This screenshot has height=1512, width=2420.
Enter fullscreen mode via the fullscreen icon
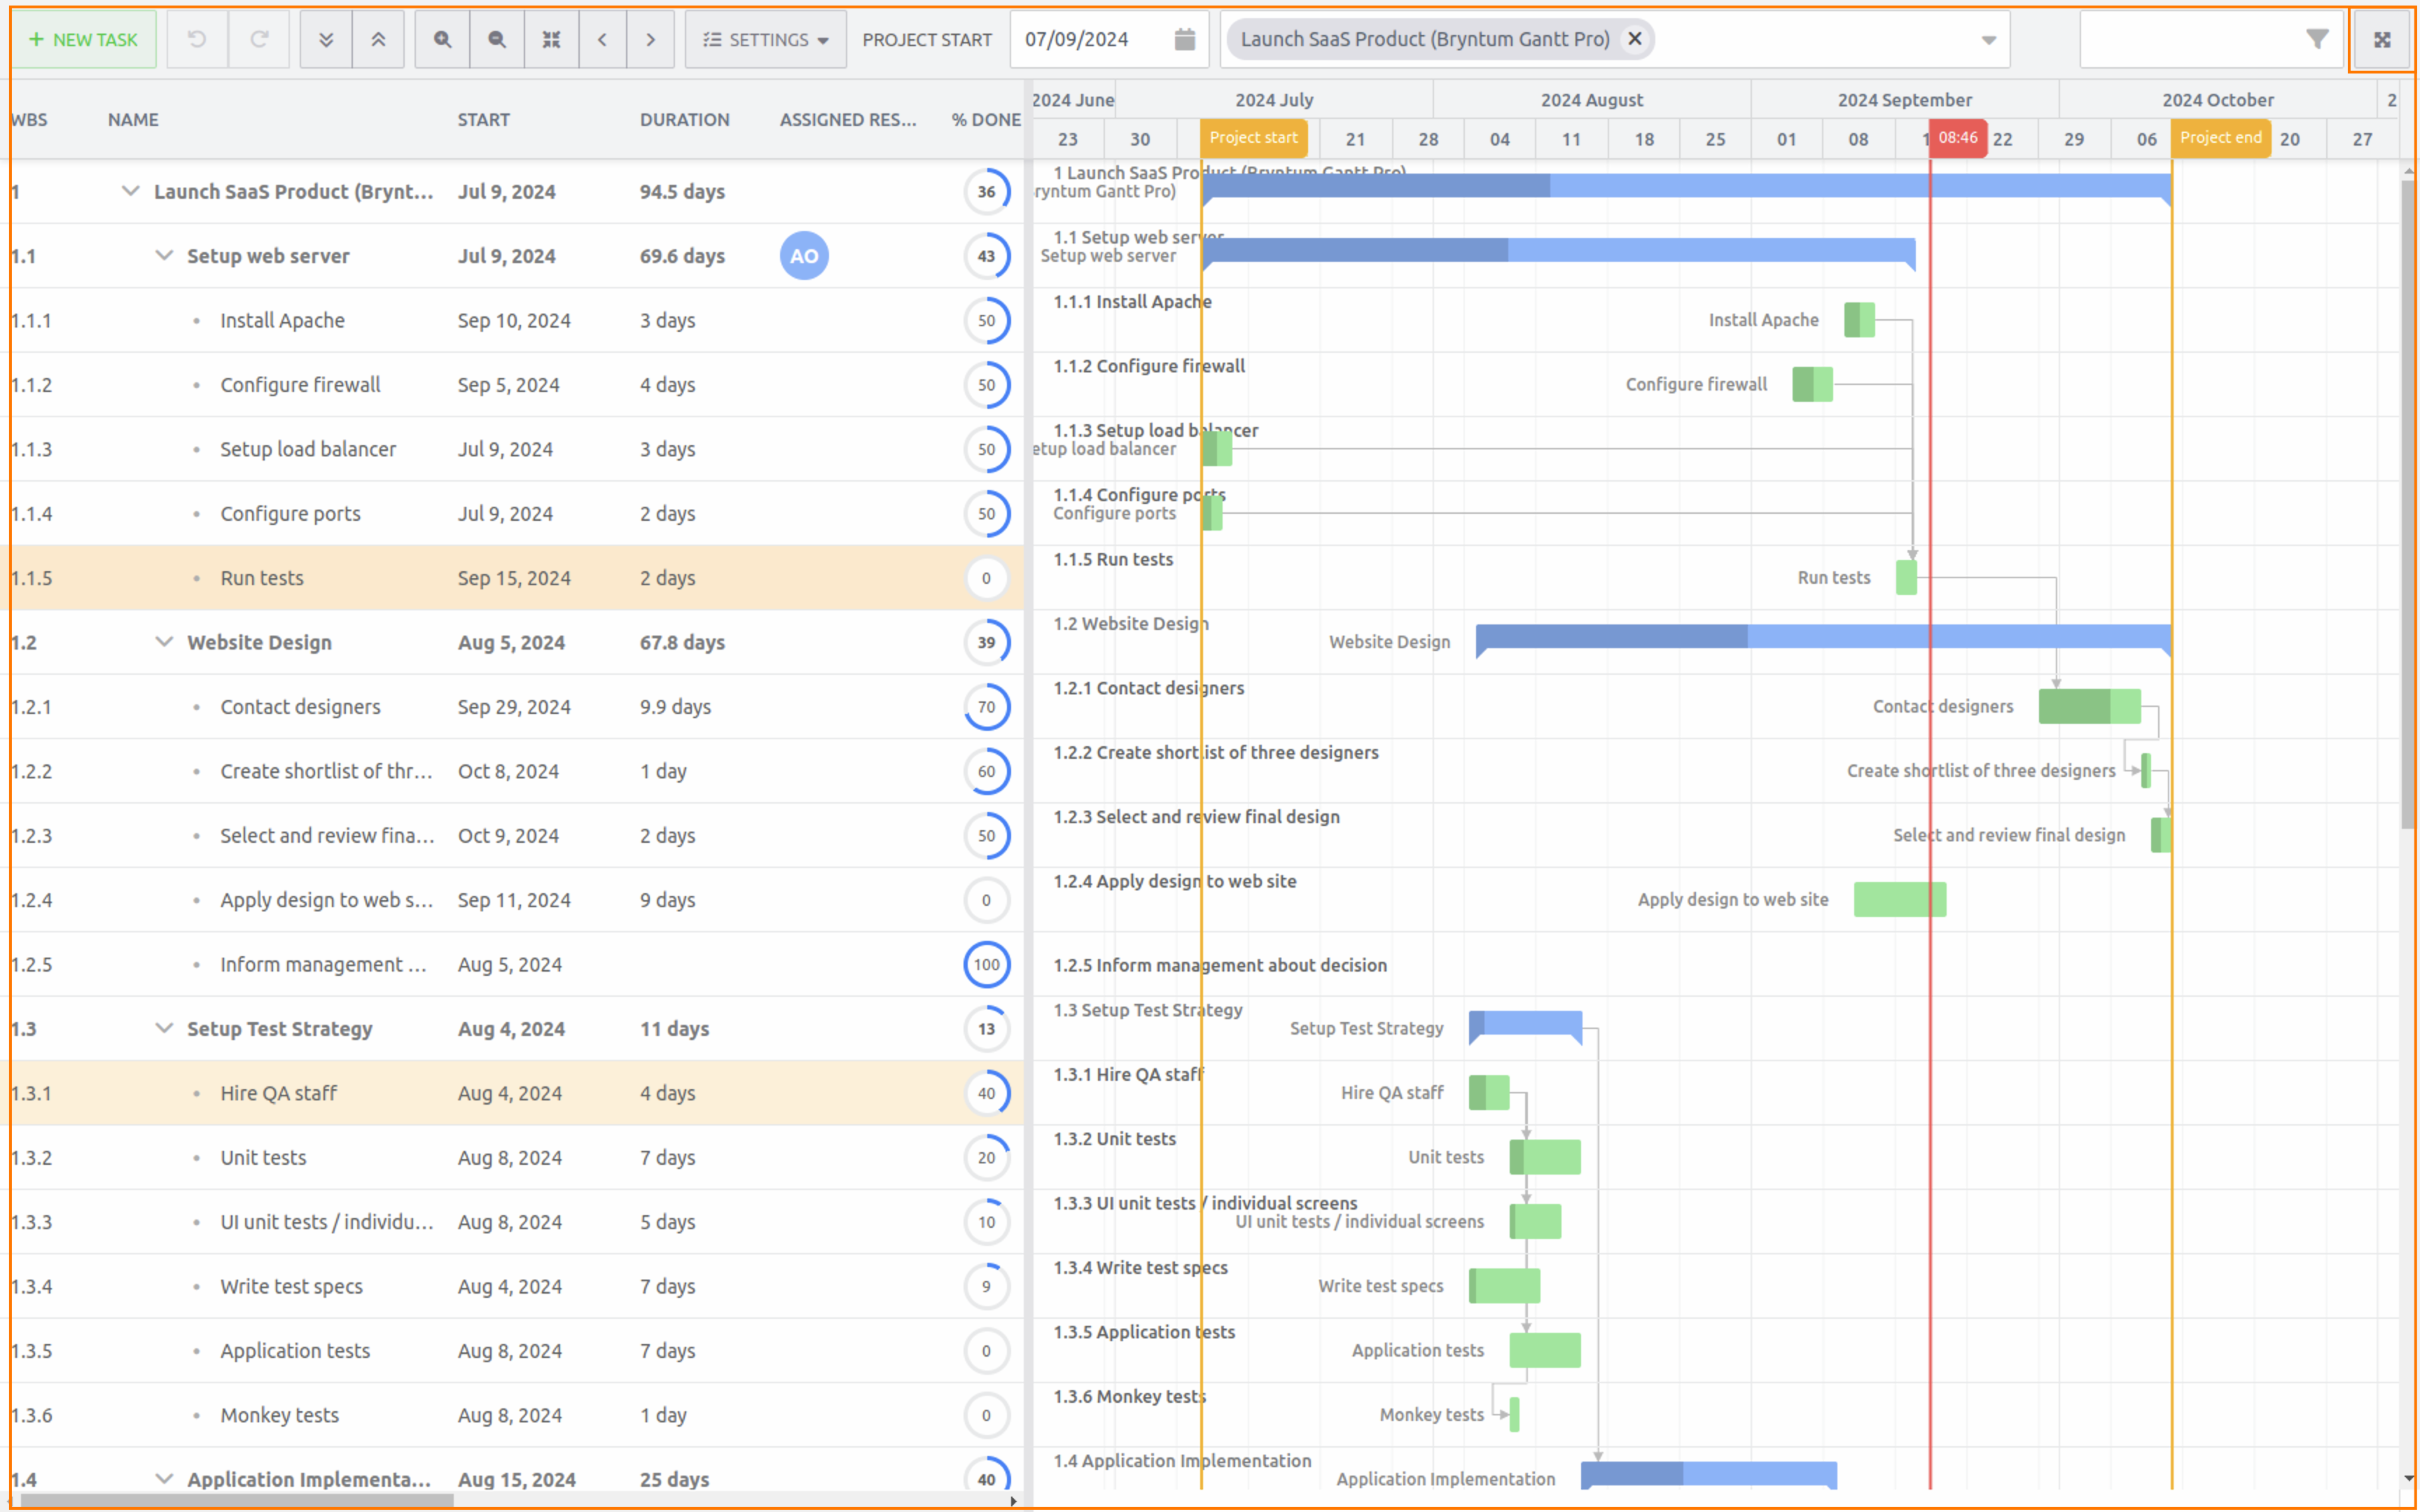(2383, 39)
